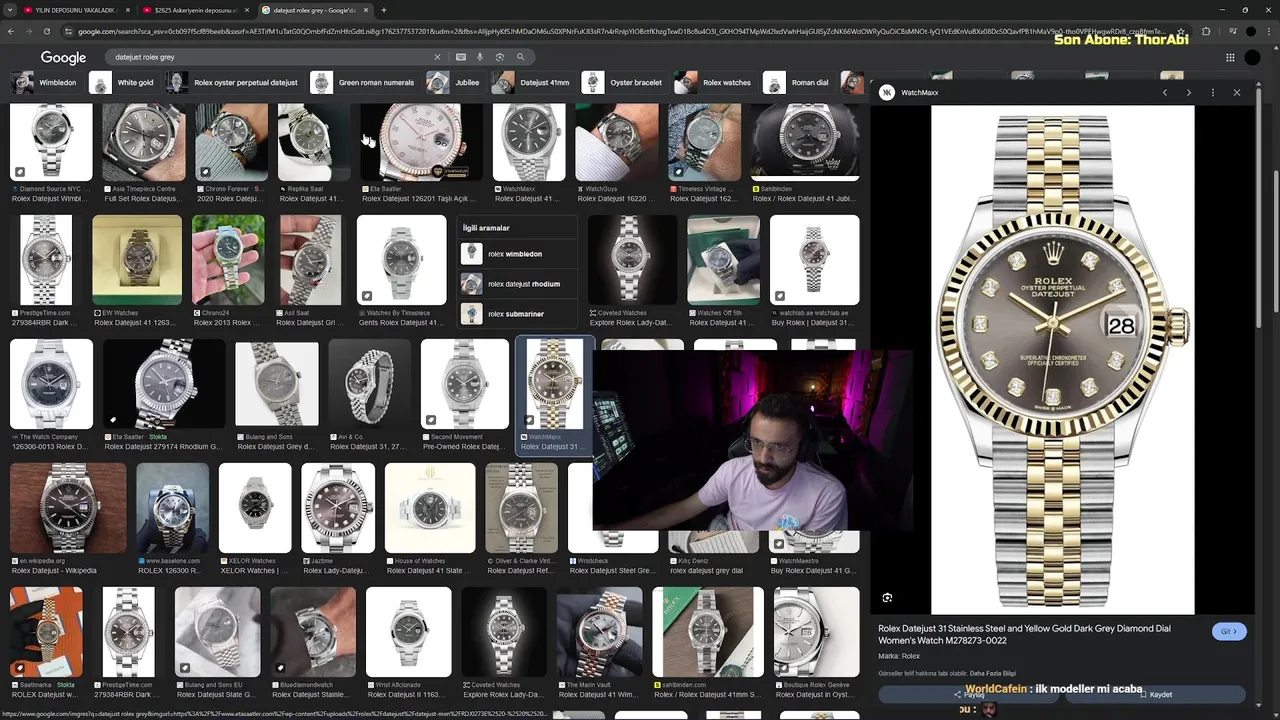
Task: Show the next image in preview panel
Action: point(1189,92)
